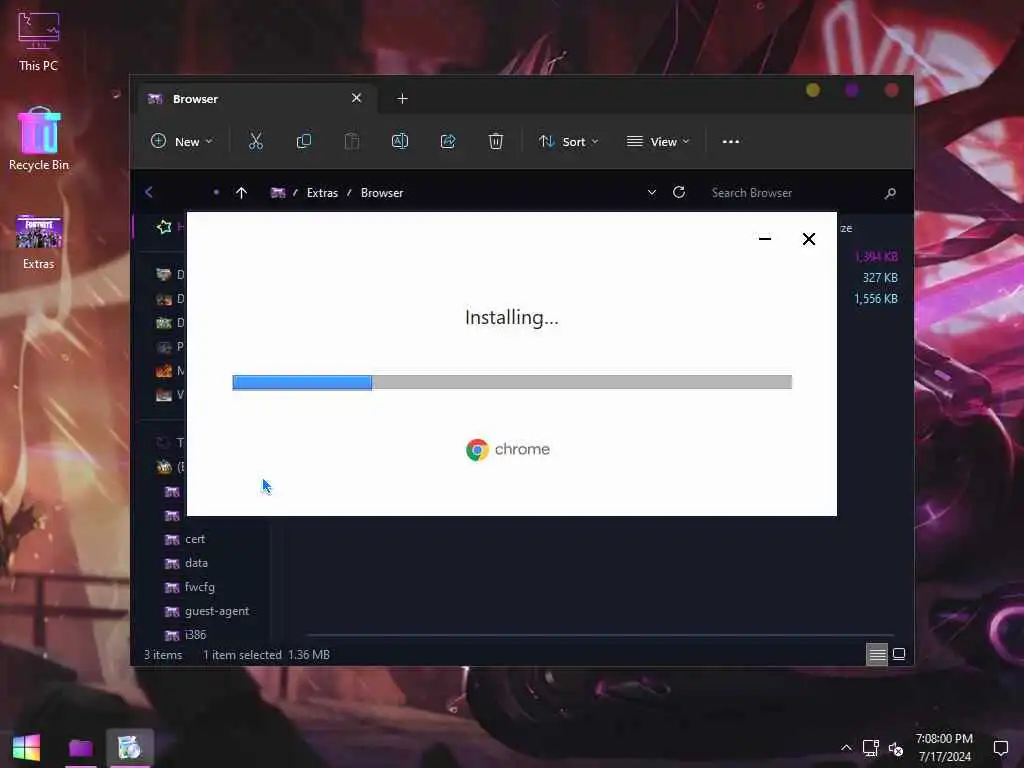Click the yellow minimize dot of Explorer
The height and width of the screenshot is (768, 1024).
tap(812, 90)
